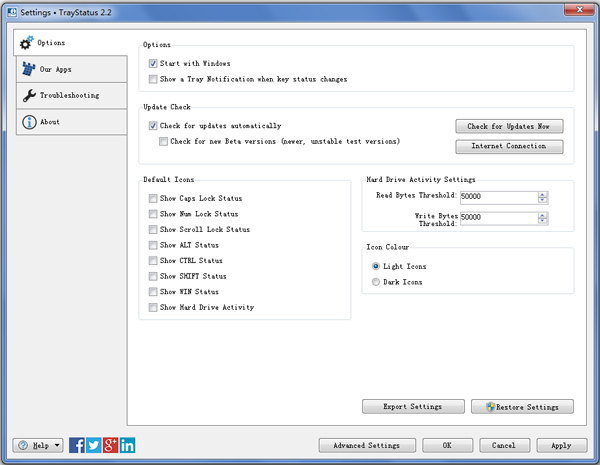Click the Export Settings button
Image resolution: width=600 pixels, height=465 pixels.
(413, 406)
